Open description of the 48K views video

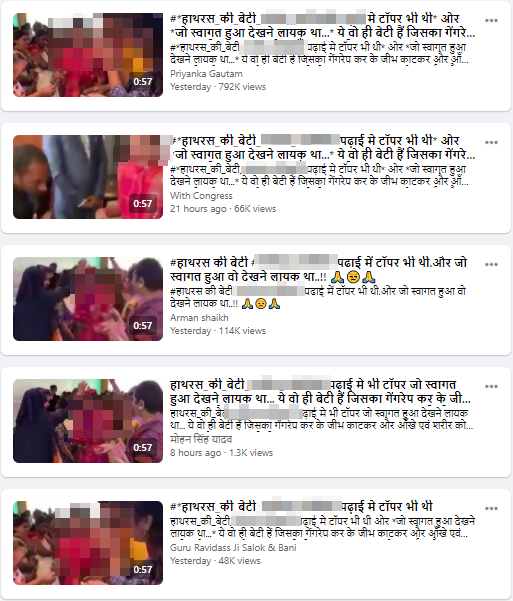point(322,527)
